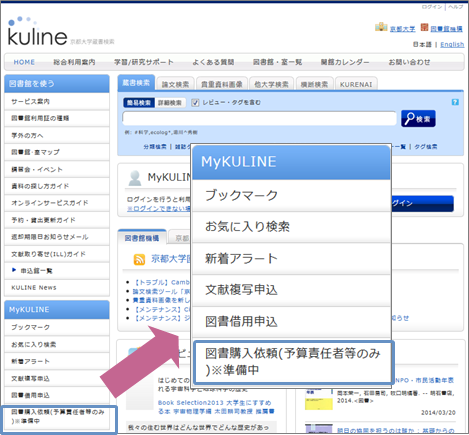469x435 pixels.
Task: Open the blue question mark search help
Action: click(x=455, y=102)
